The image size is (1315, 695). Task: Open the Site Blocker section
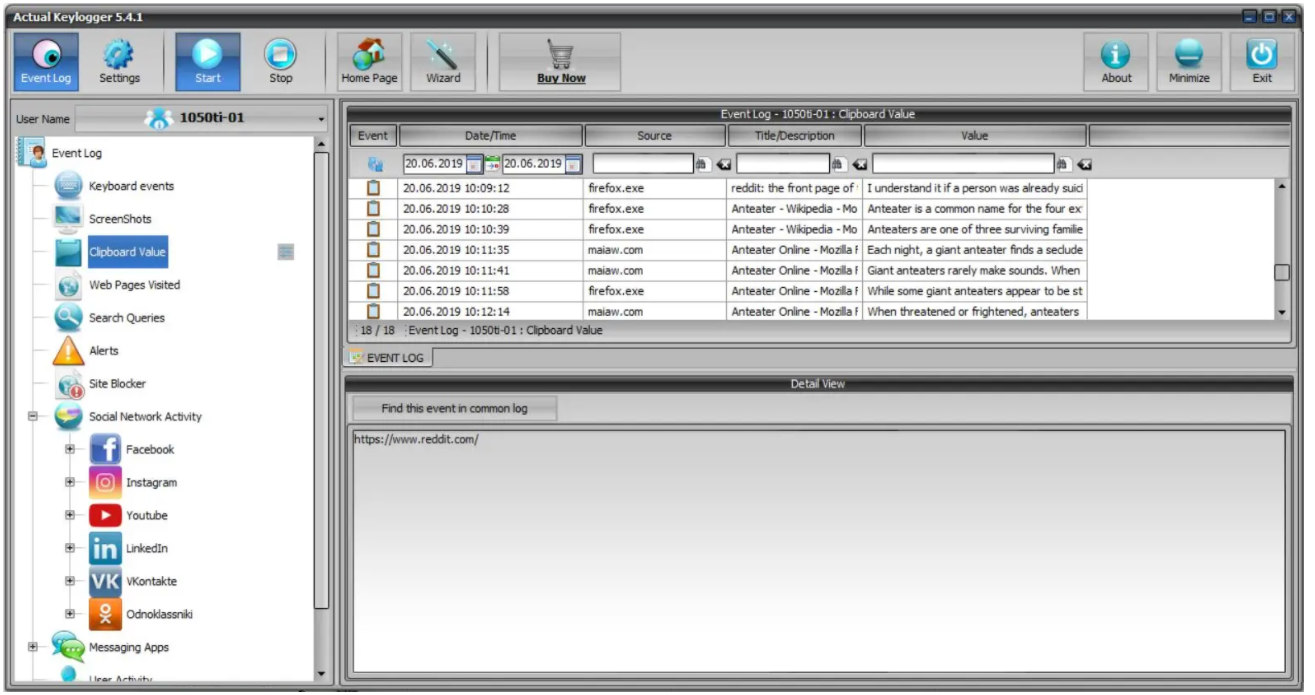[x=117, y=384]
